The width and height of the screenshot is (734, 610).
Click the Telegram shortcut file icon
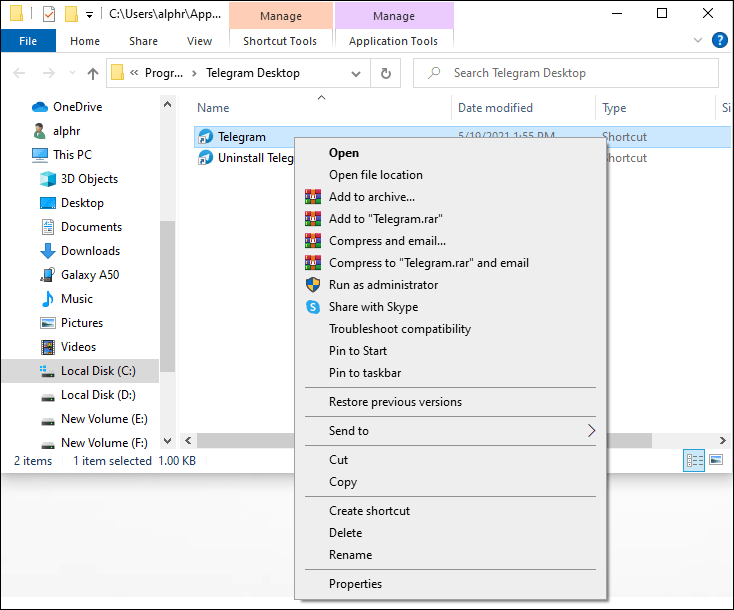click(x=205, y=137)
